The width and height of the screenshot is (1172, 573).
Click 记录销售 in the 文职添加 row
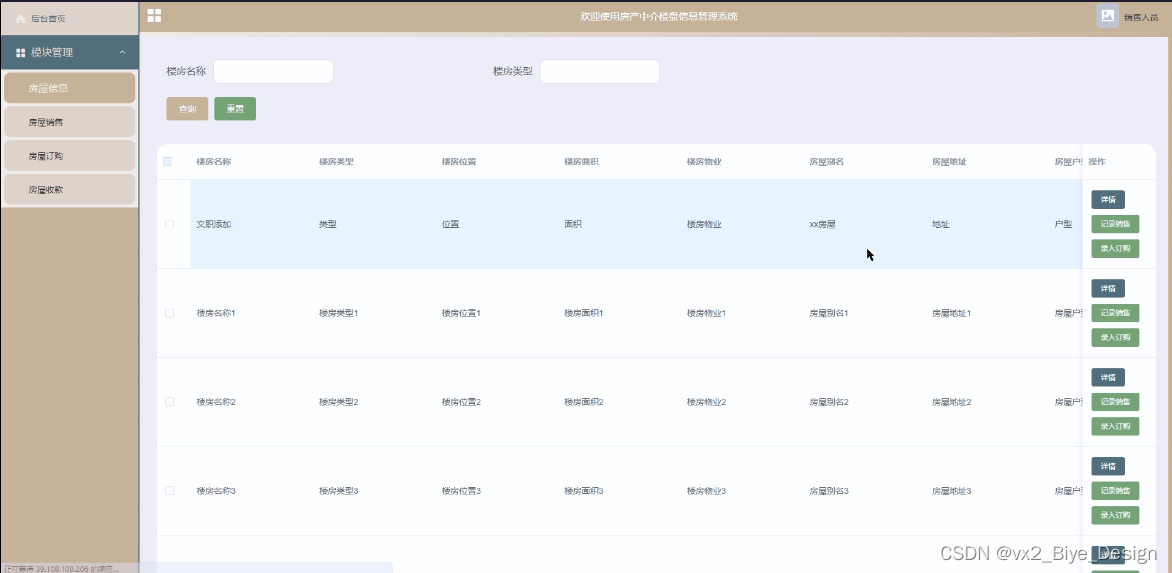tap(1115, 224)
